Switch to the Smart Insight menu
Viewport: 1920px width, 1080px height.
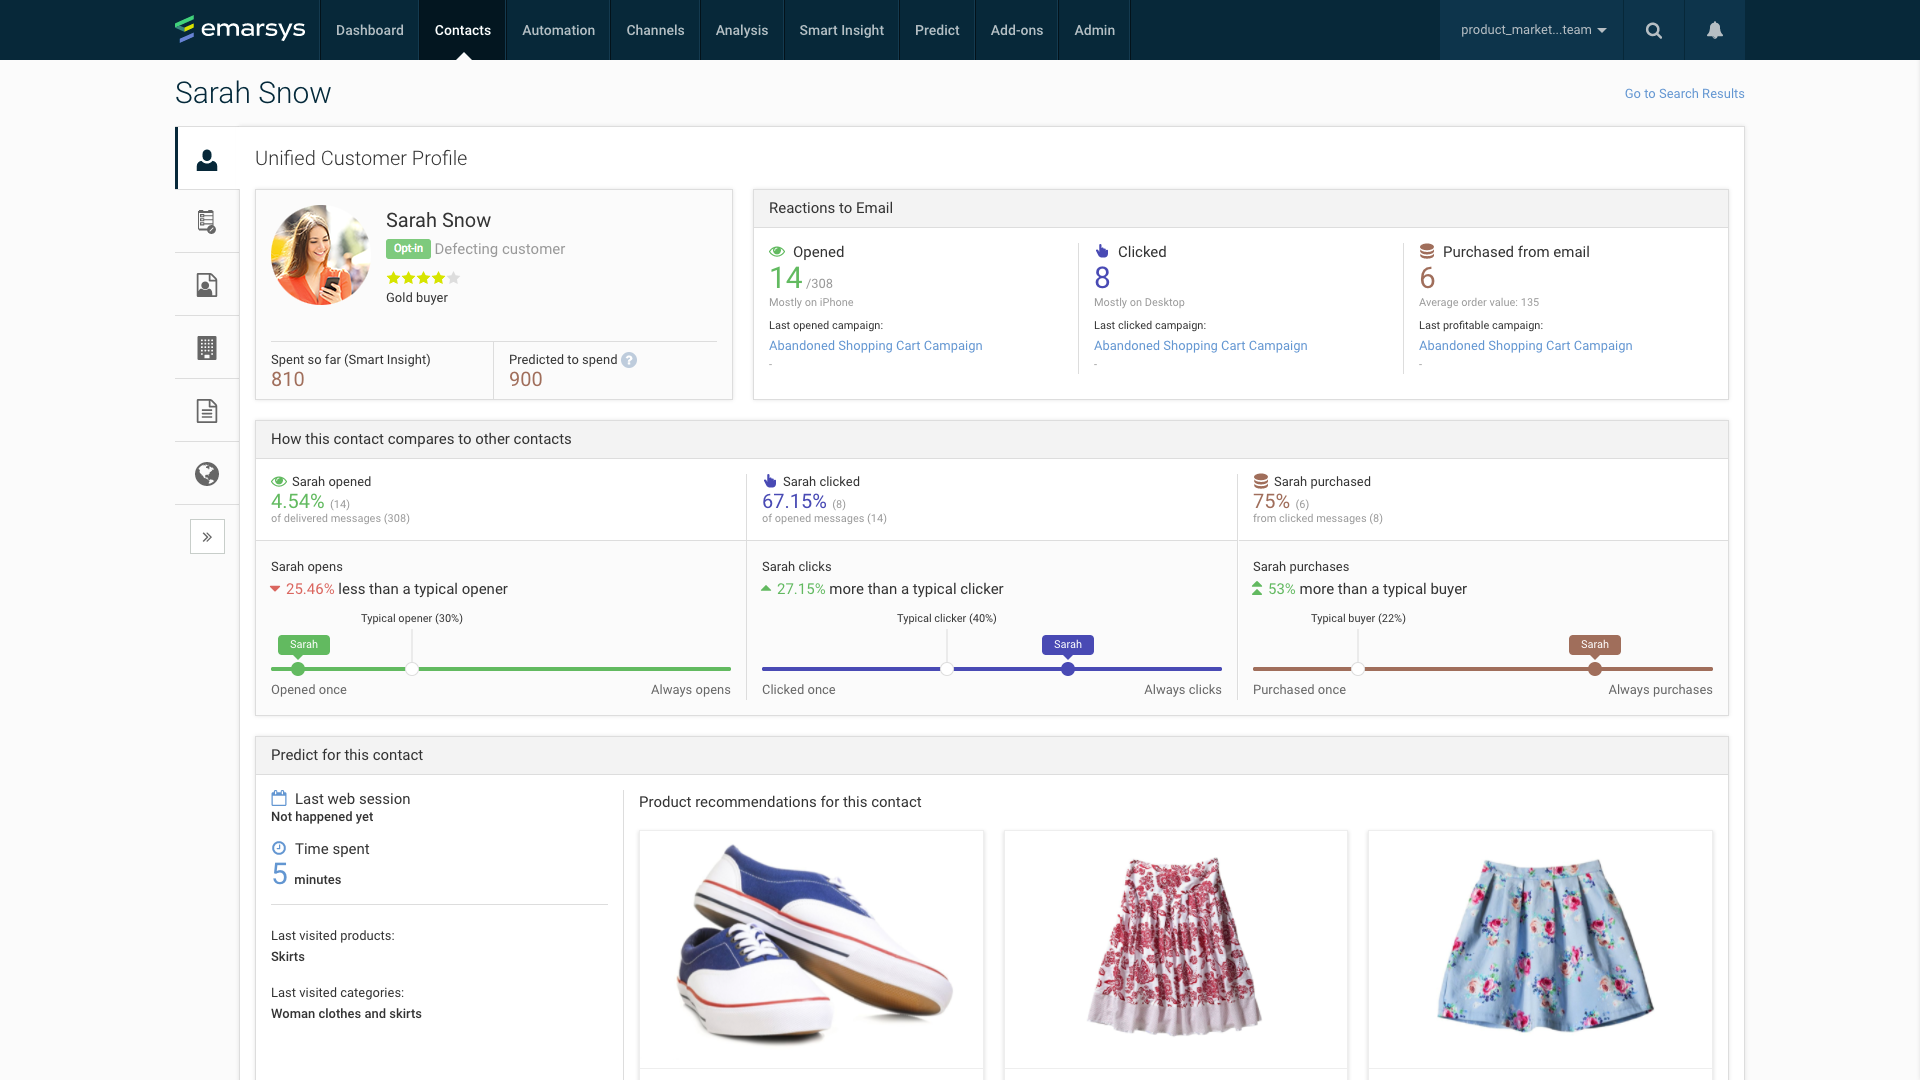(841, 30)
